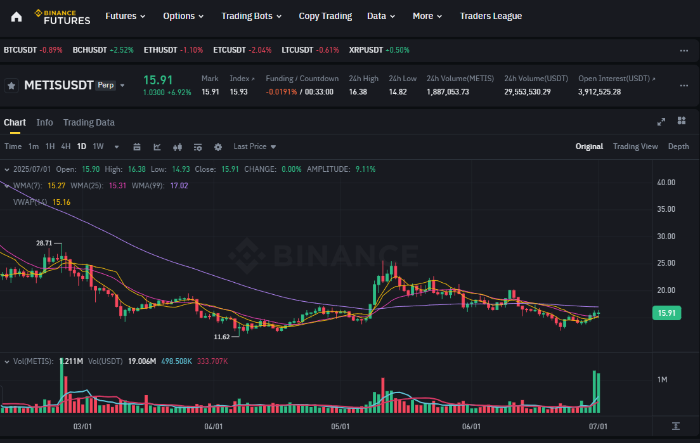The width and height of the screenshot is (700, 443).
Task: Select the Time line chart interval
Action: point(13,146)
